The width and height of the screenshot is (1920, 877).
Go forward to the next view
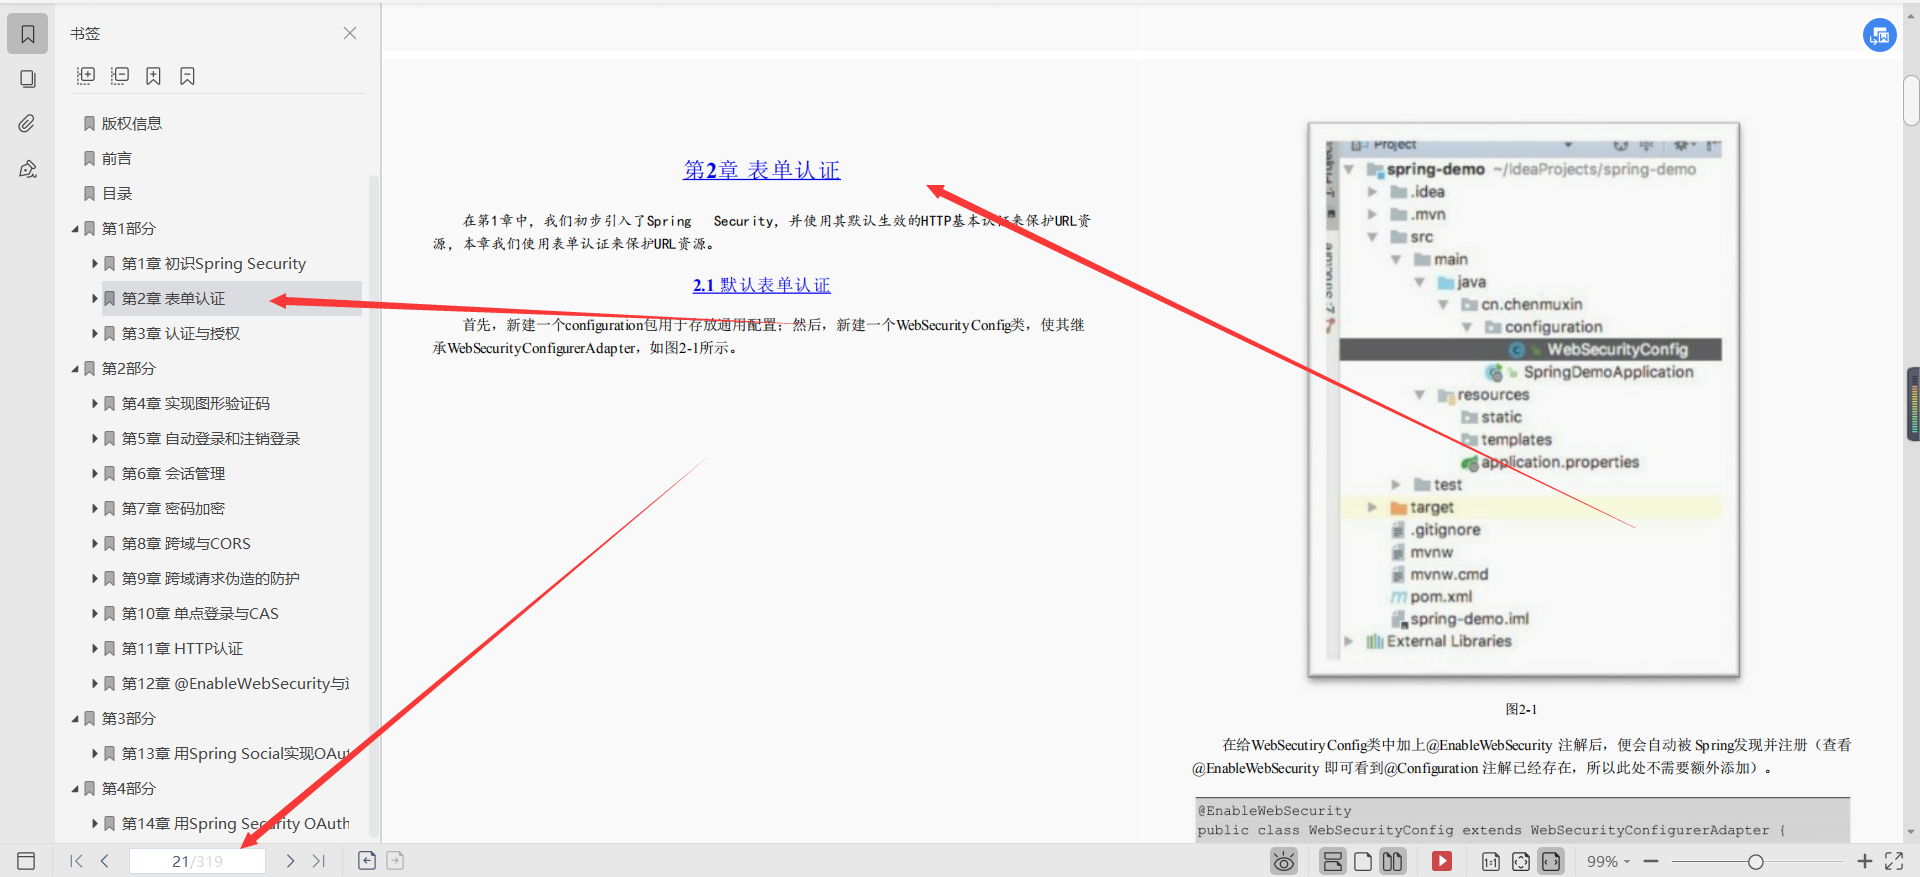[x=395, y=861]
